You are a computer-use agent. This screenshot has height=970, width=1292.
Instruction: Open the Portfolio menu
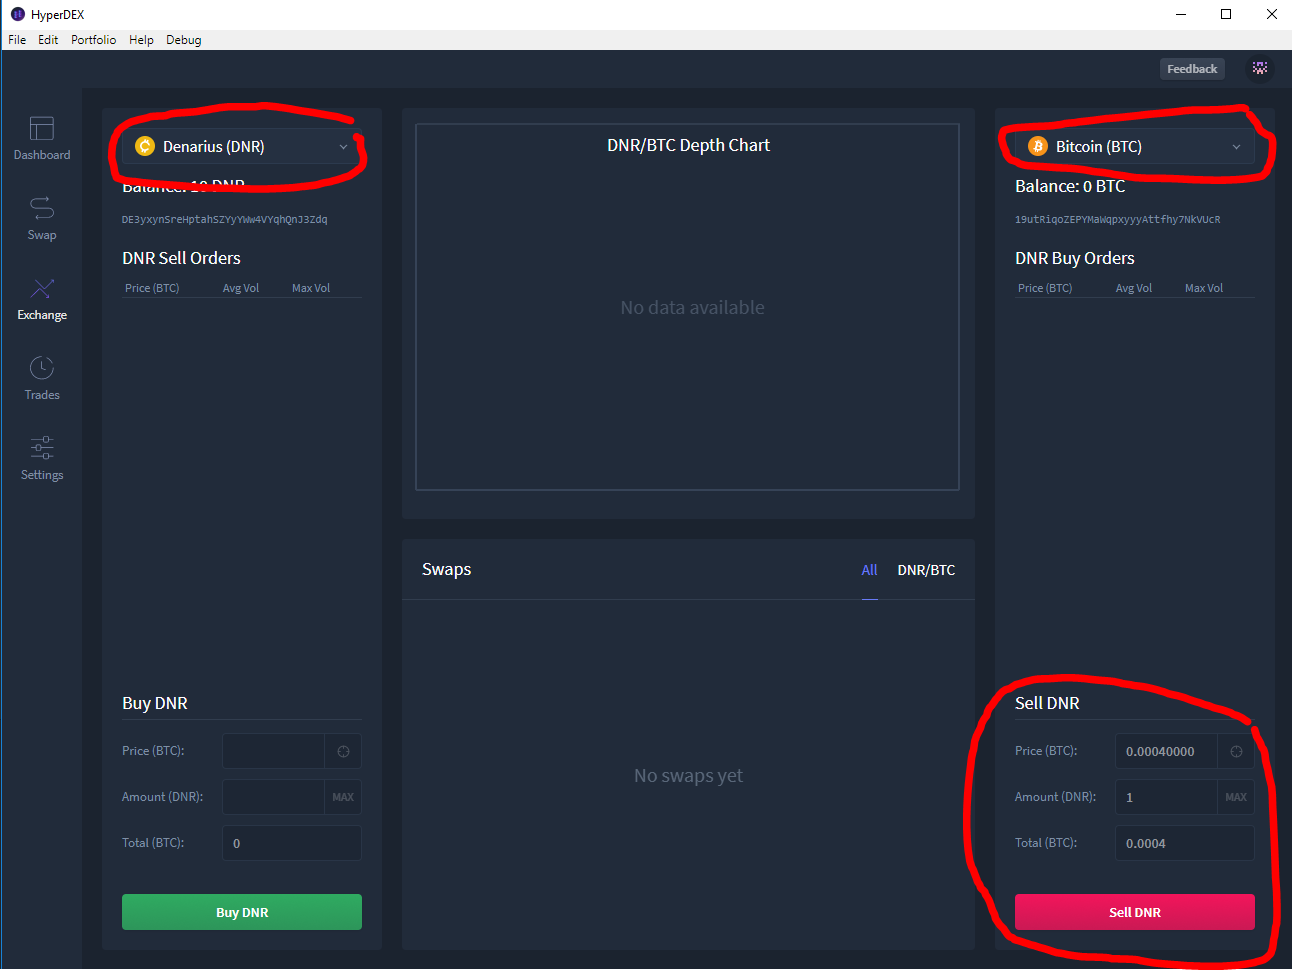(94, 40)
